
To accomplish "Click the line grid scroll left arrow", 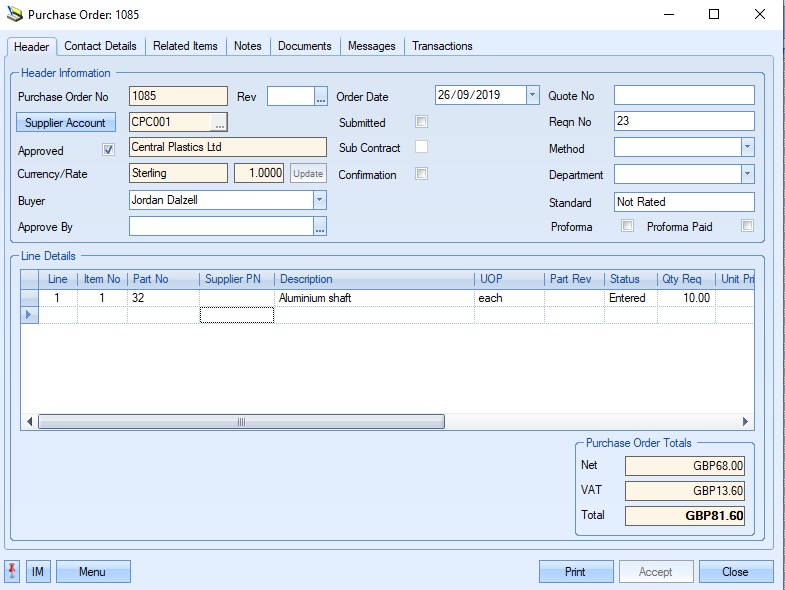I will pyautogui.click(x=29, y=422).
